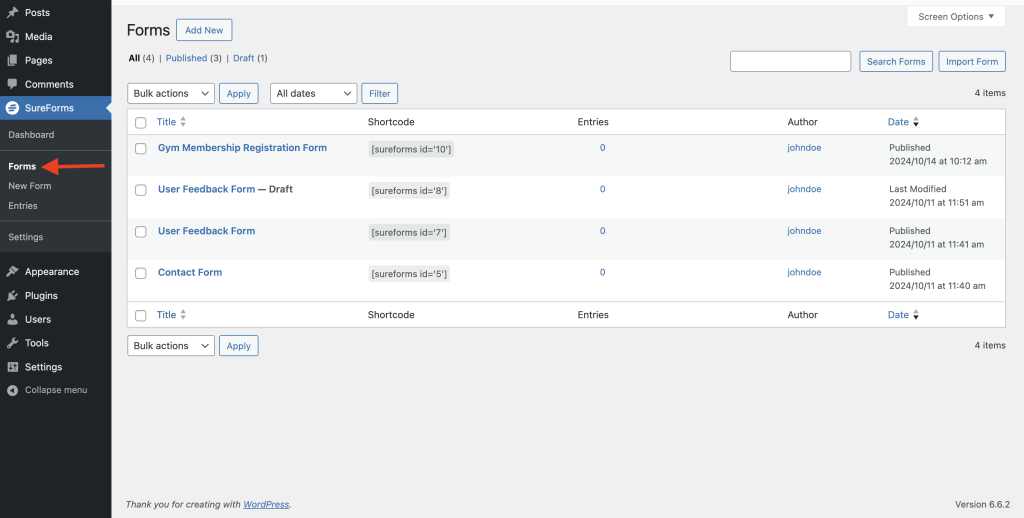The image size is (1024, 518).
Task: Click the search forms text field
Action: click(x=790, y=62)
